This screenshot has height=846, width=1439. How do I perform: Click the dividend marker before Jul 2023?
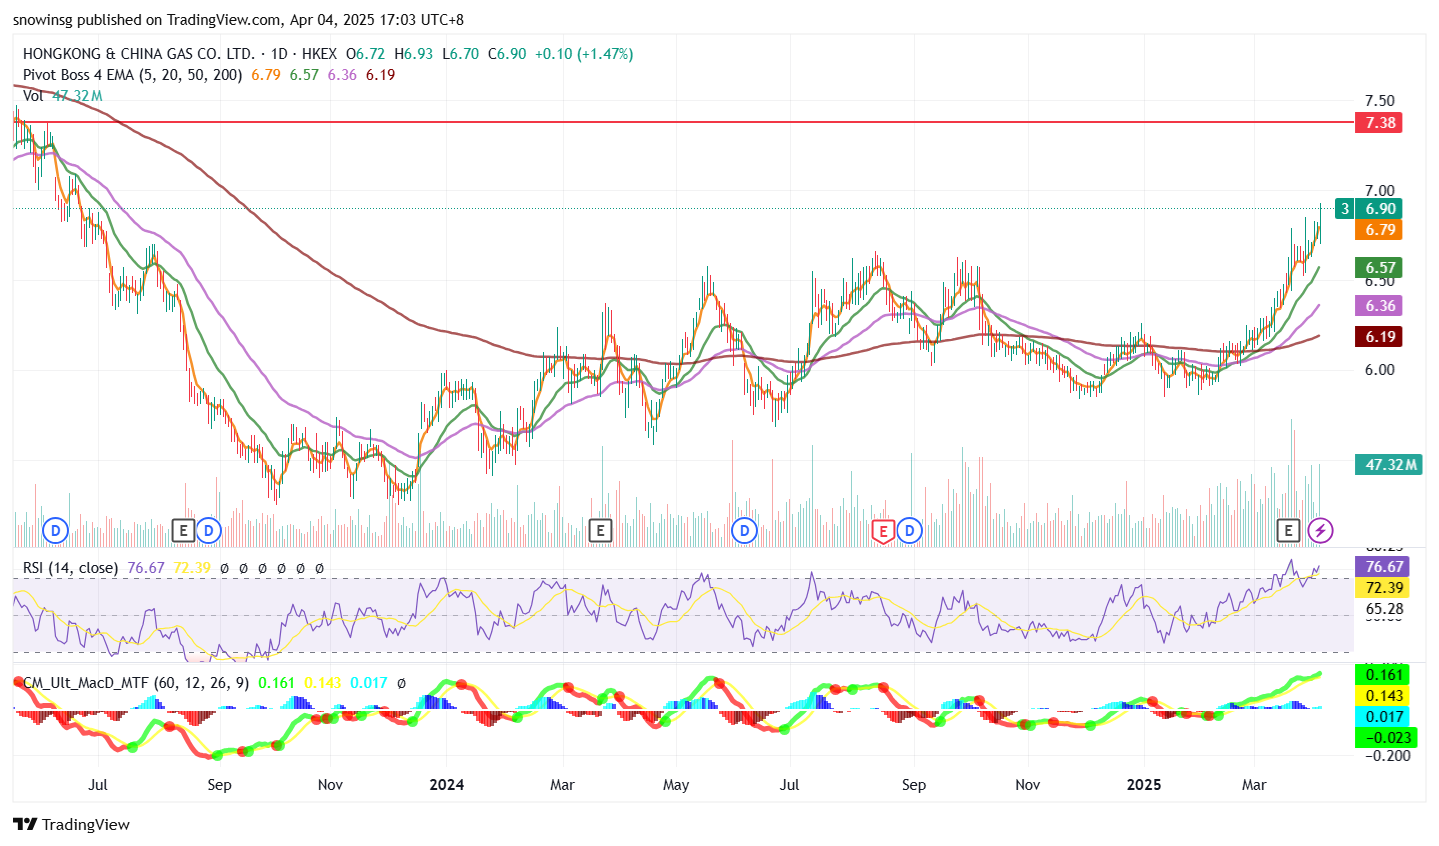[56, 530]
